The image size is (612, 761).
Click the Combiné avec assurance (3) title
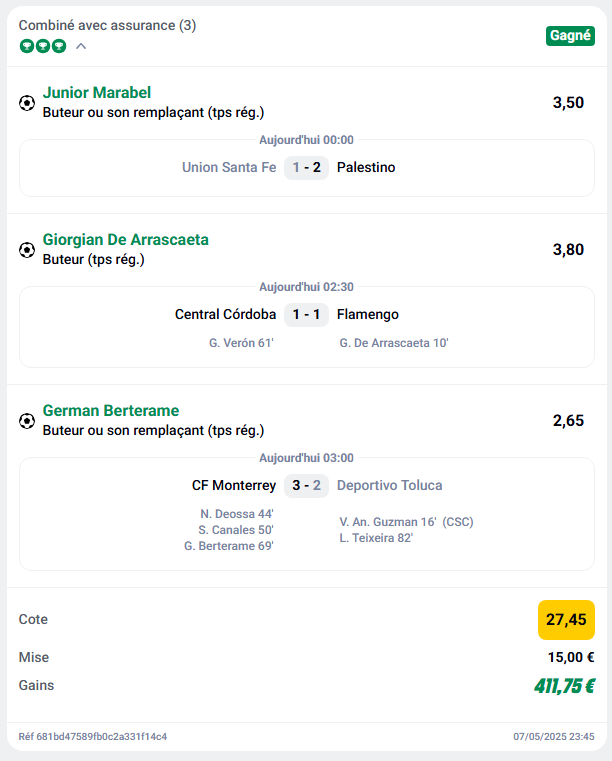tap(107, 25)
